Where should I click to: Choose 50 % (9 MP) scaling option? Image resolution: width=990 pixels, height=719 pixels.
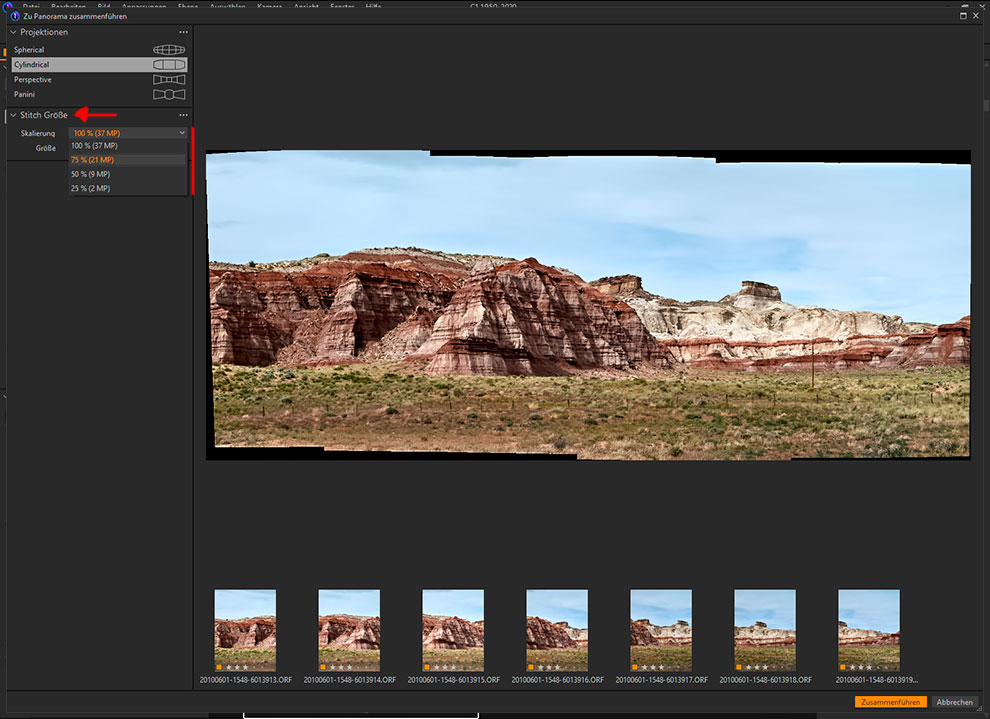click(128, 174)
